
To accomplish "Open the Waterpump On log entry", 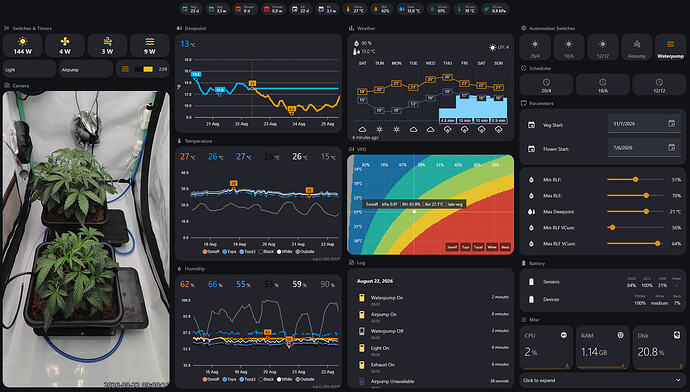I will (x=433, y=300).
